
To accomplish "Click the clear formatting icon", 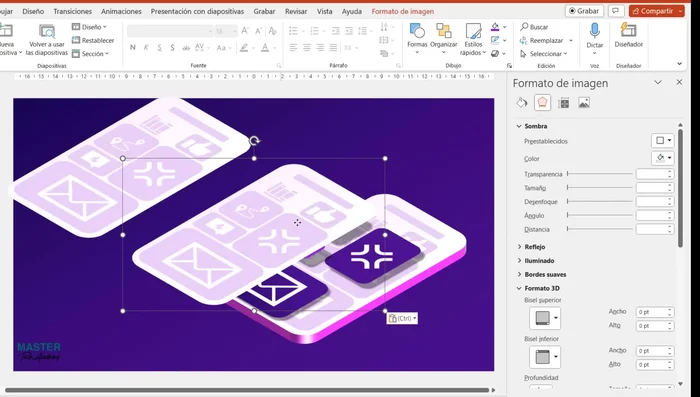I will coord(273,31).
